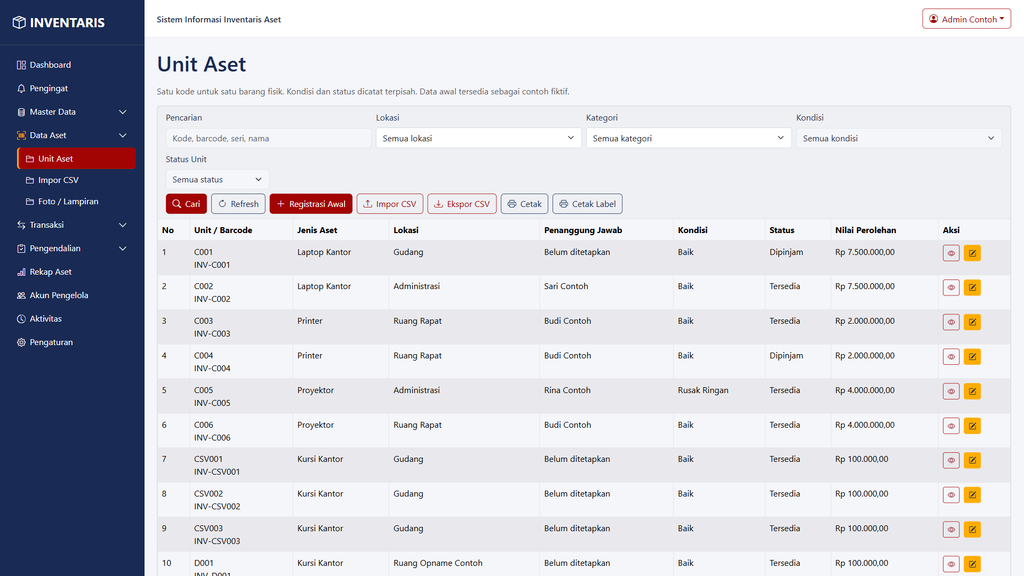Edit unit CSV001 record
Viewport: 1024px width, 576px height.
pos(972,460)
